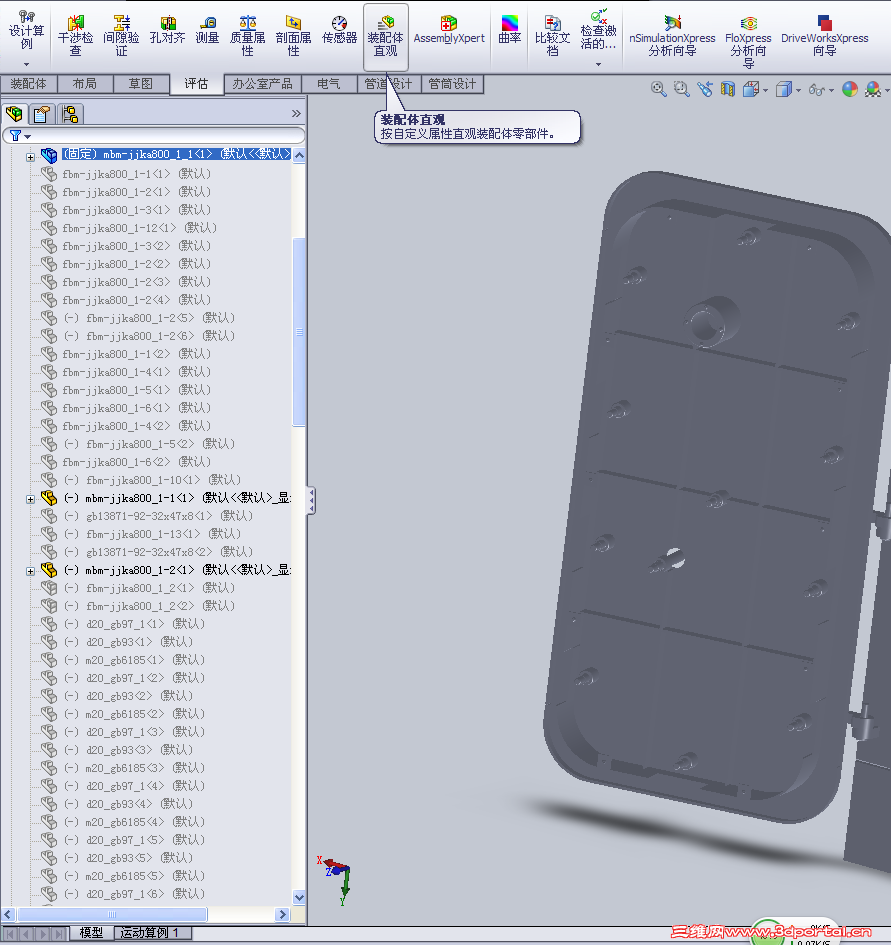Image resolution: width=891 pixels, height=945 pixels.
Task: Click tree horizontal scrollbar left arrow
Action: [8, 914]
